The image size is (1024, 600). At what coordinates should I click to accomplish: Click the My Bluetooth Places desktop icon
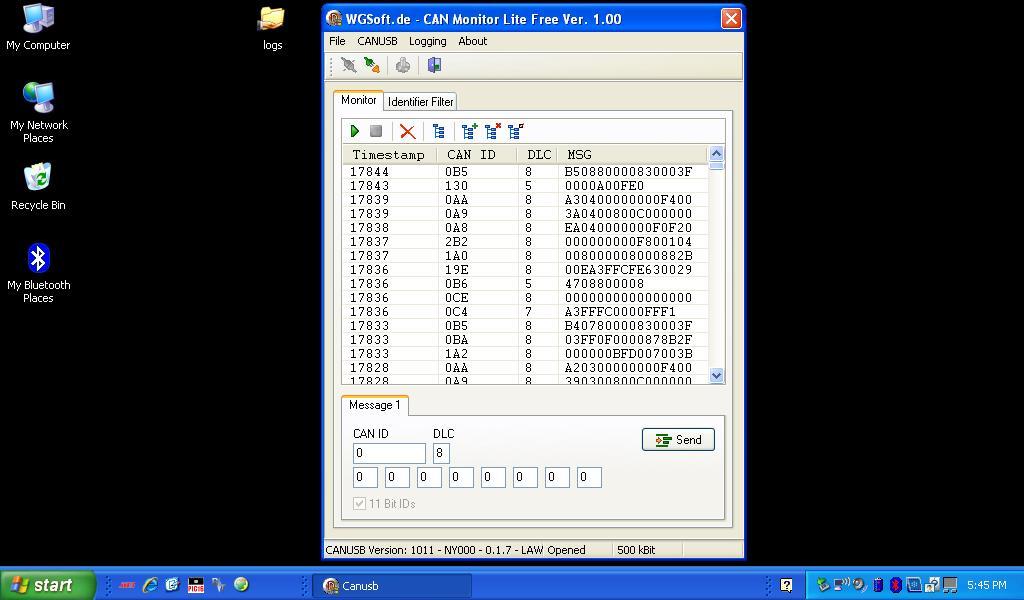coord(39,273)
